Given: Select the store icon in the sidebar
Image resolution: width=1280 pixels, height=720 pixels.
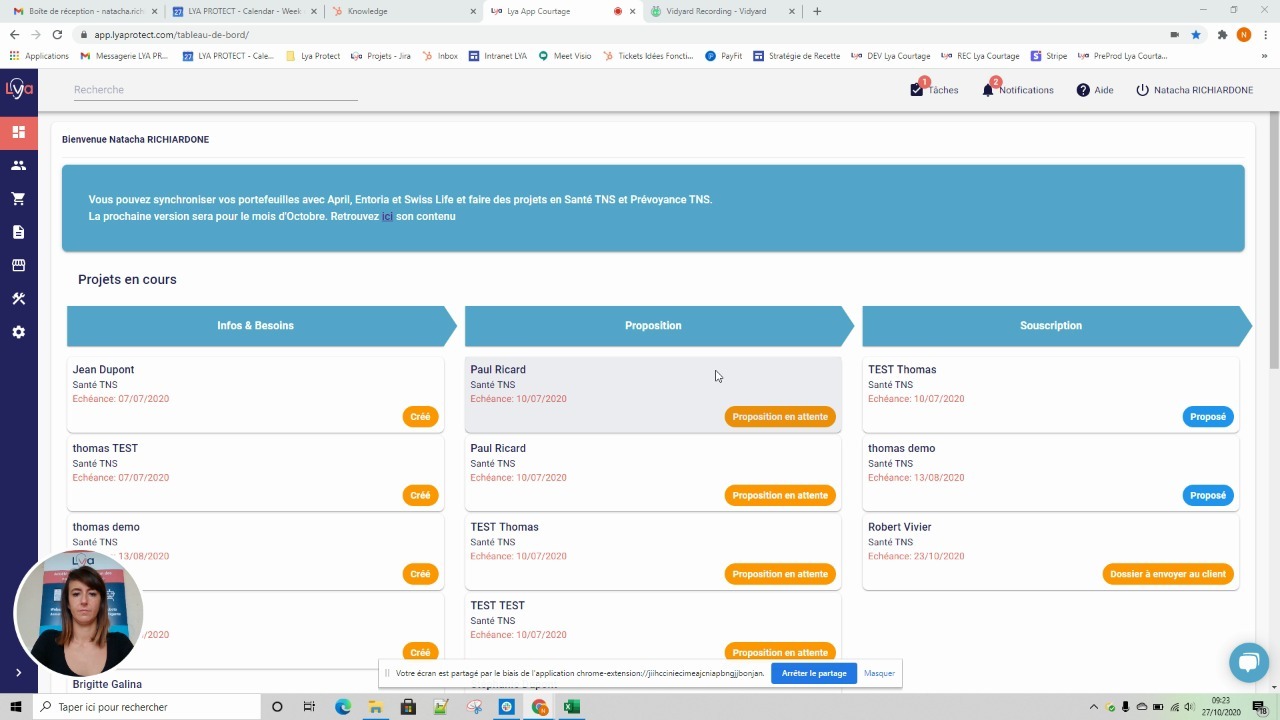Looking at the screenshot, I should (18, 265).
